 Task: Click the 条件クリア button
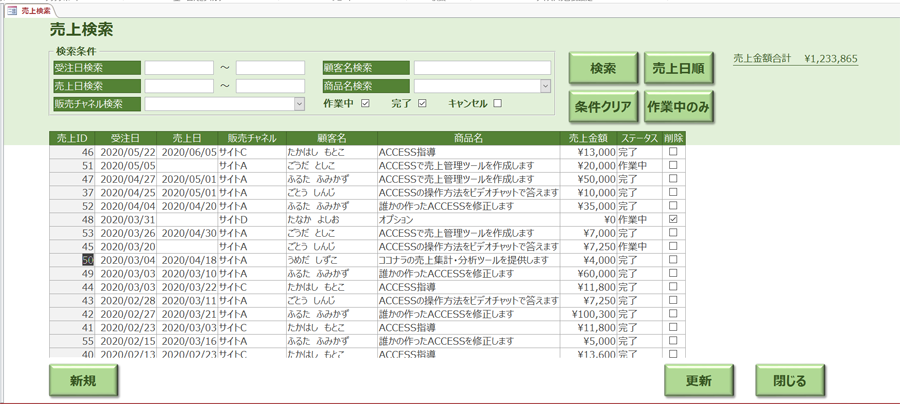pyautogui.click(x=602, y=106)
